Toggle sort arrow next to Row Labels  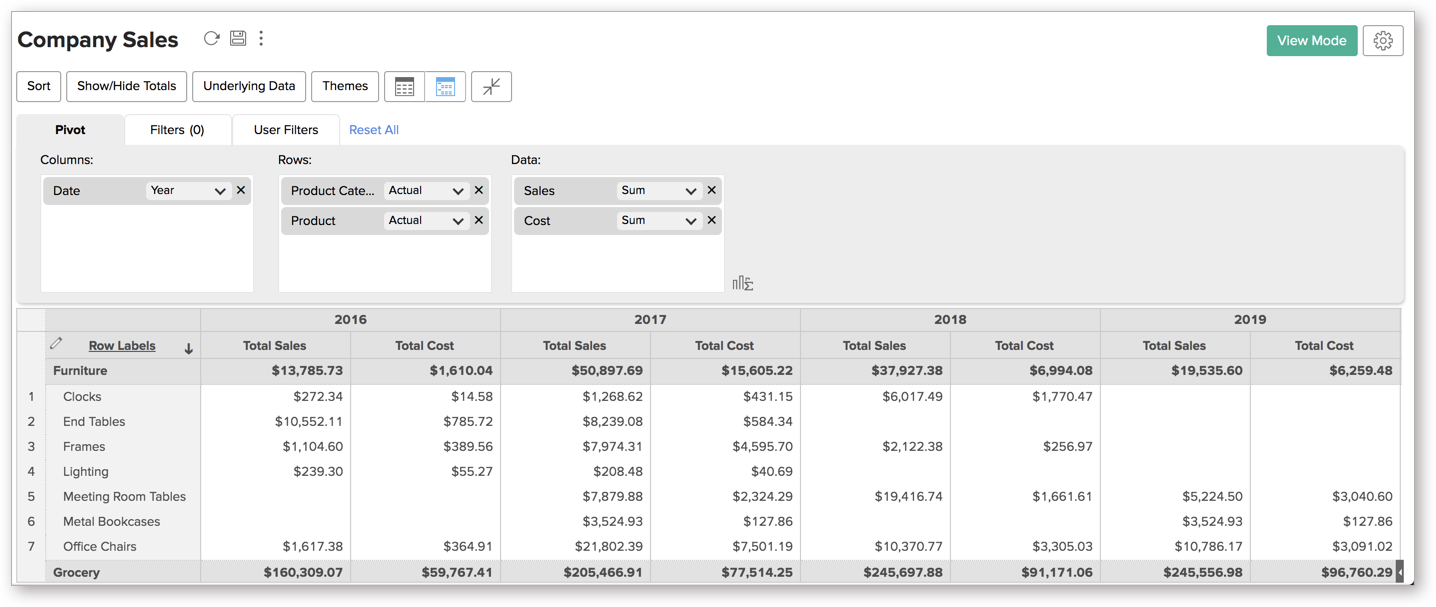click(x=188, y=348)
